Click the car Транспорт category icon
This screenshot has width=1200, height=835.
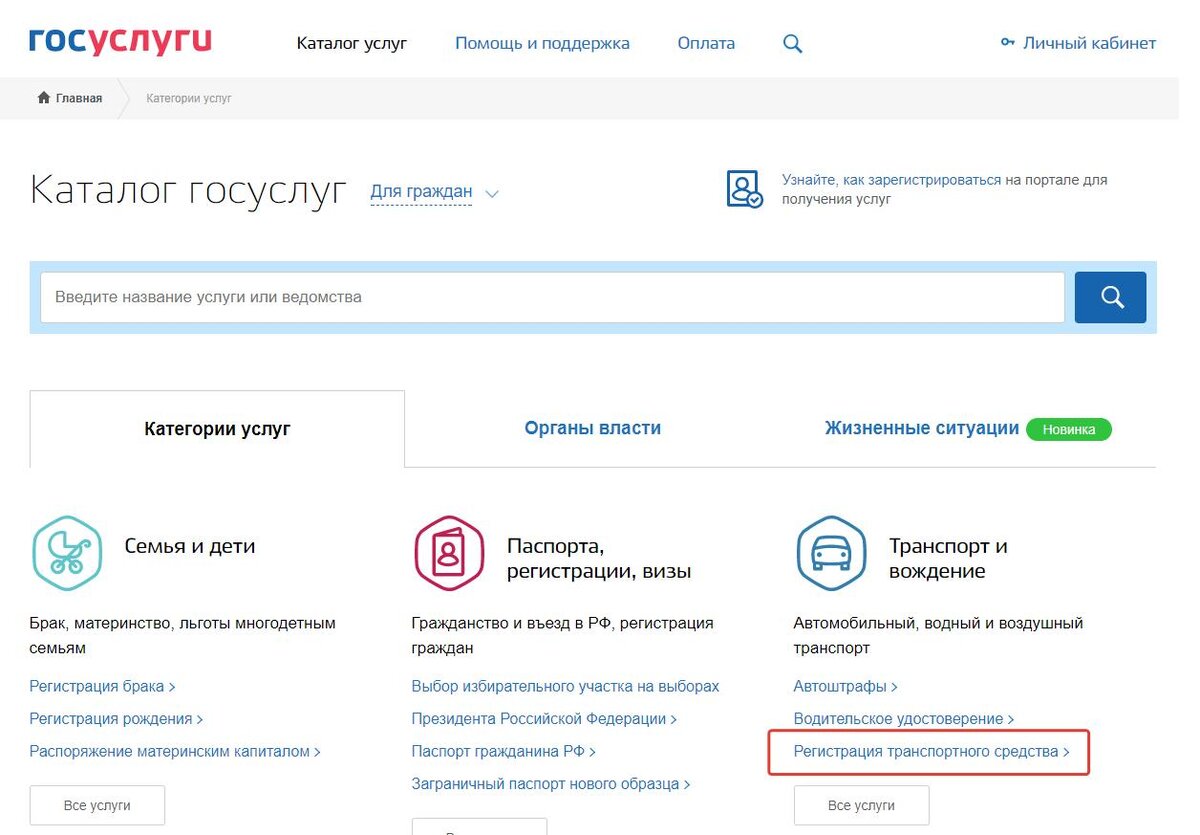click(x=831, y=553)
